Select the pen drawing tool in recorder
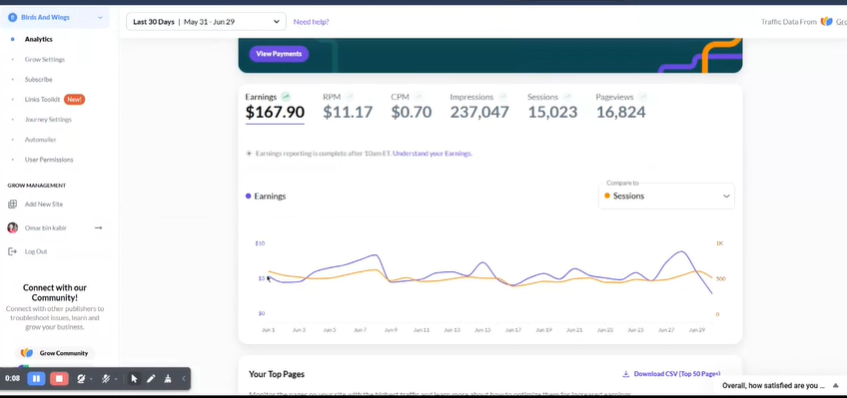847x398 pixels. coord(151,379)
